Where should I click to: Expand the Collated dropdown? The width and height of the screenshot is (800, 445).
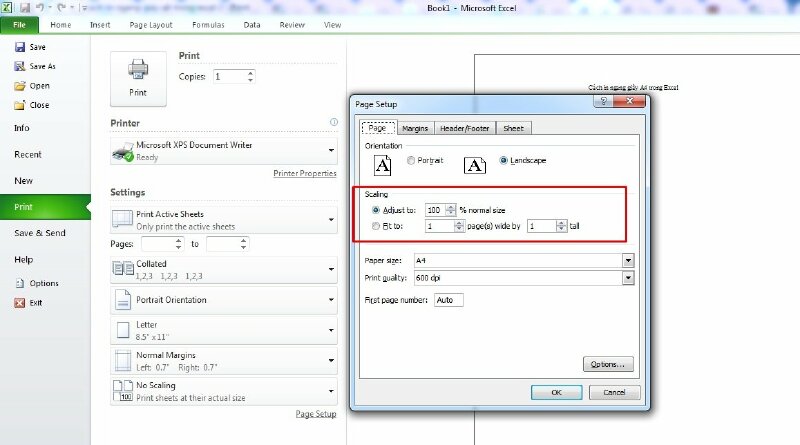tap(331, 269)
